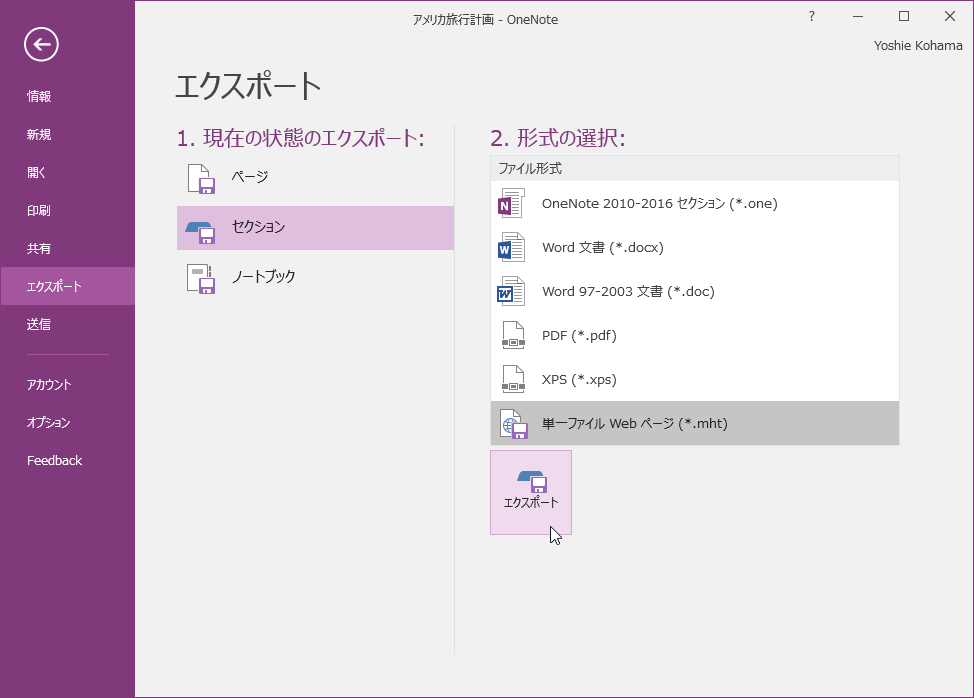Select PDF (*.pdf) format
This screenshot has width=974, height=698.
click(x=694, y=335)
